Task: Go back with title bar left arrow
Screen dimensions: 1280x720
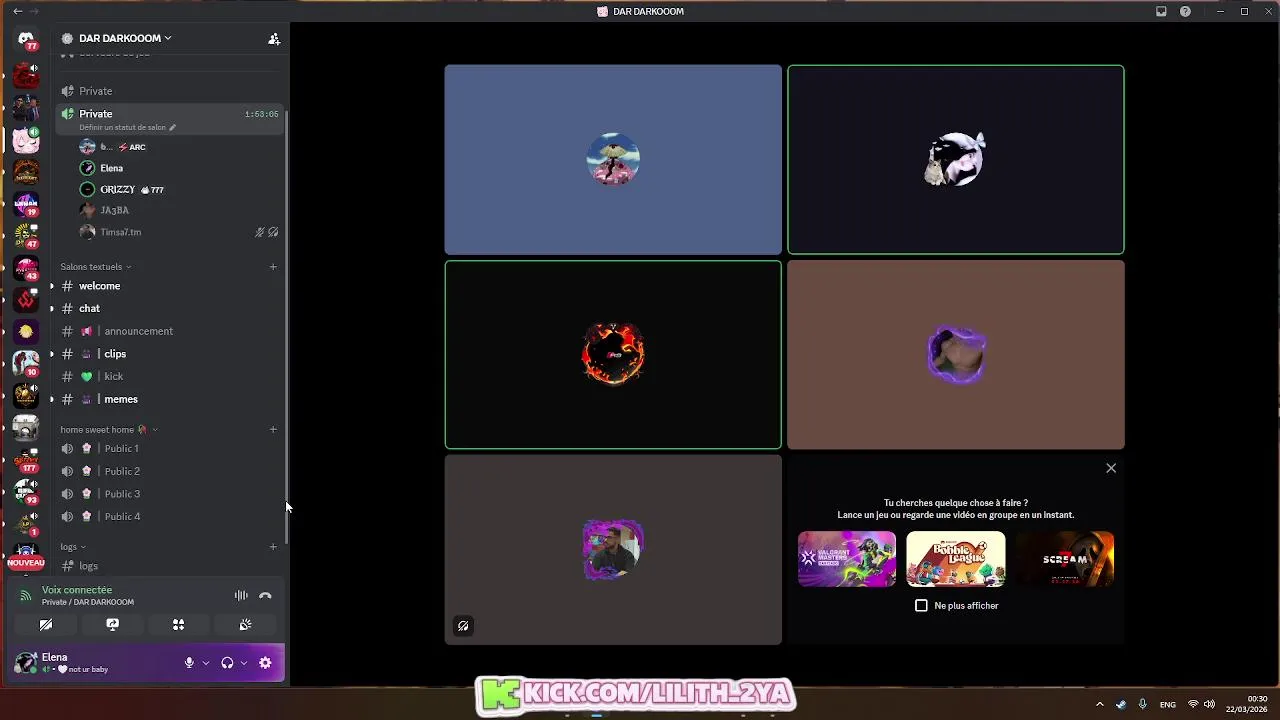Action: 17,11
